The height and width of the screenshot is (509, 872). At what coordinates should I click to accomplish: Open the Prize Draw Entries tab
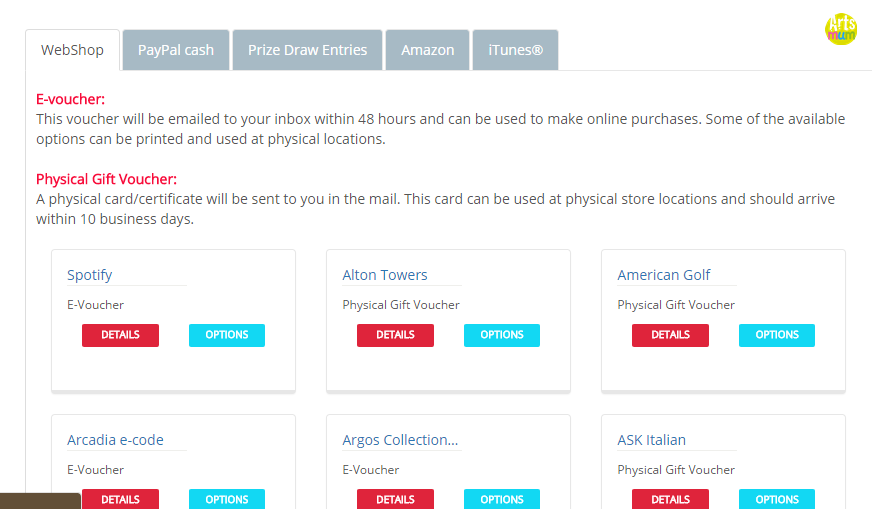coord(308,50)
